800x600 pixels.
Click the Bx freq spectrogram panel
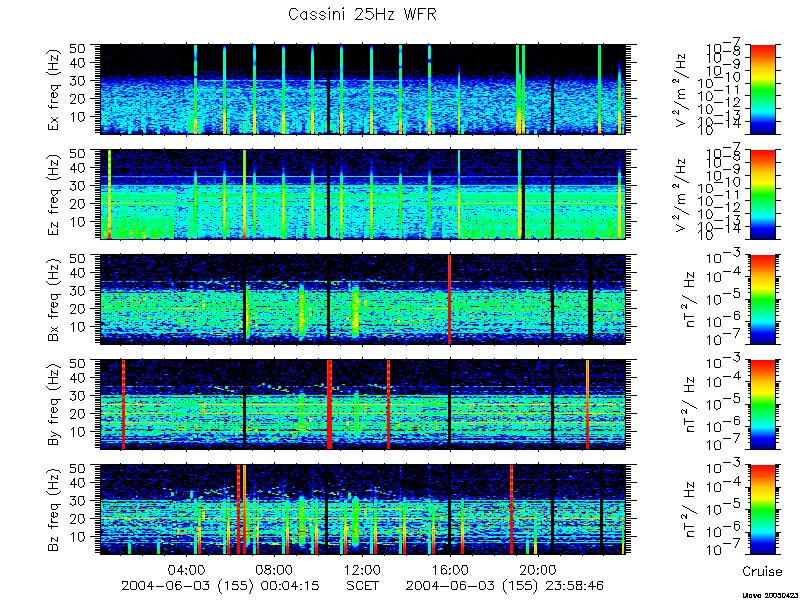(x=362, y=299)
